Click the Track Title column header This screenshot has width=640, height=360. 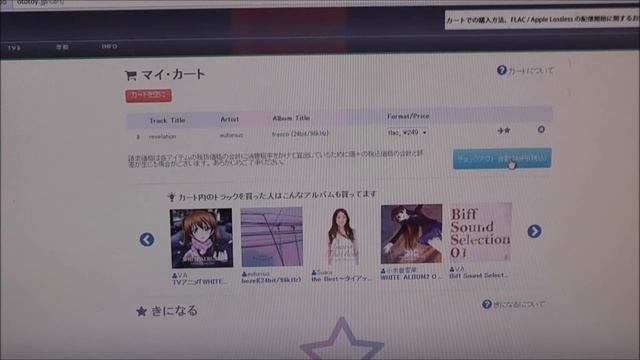167,120
